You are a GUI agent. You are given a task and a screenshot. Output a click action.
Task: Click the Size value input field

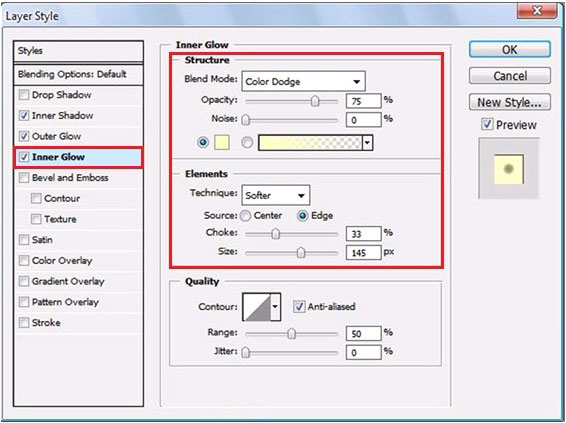(363, 253)
